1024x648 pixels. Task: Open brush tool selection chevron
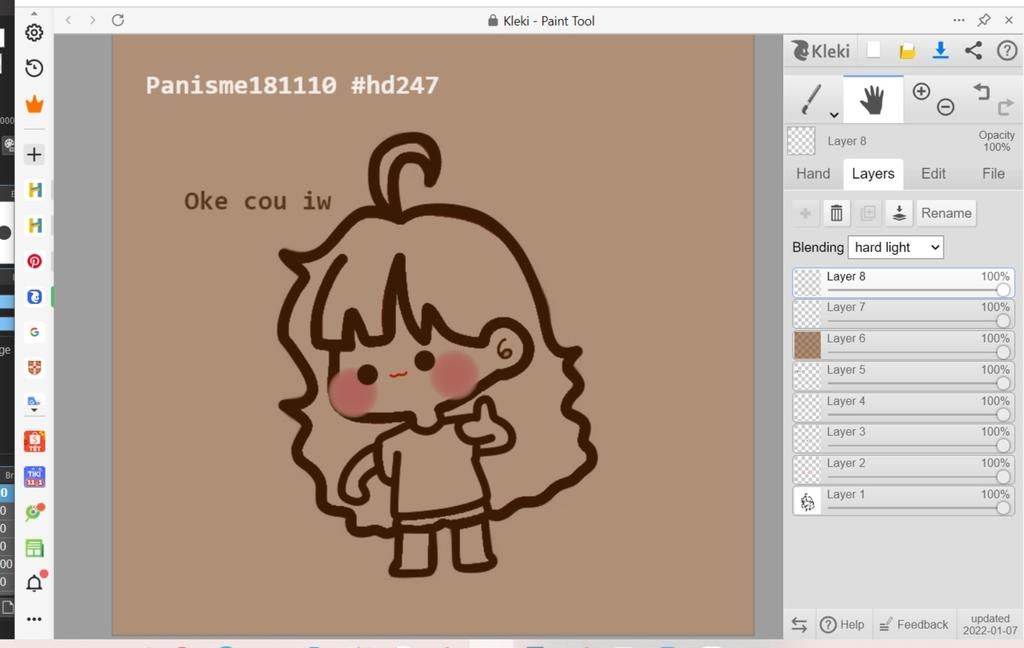click(x=834, y=115)
